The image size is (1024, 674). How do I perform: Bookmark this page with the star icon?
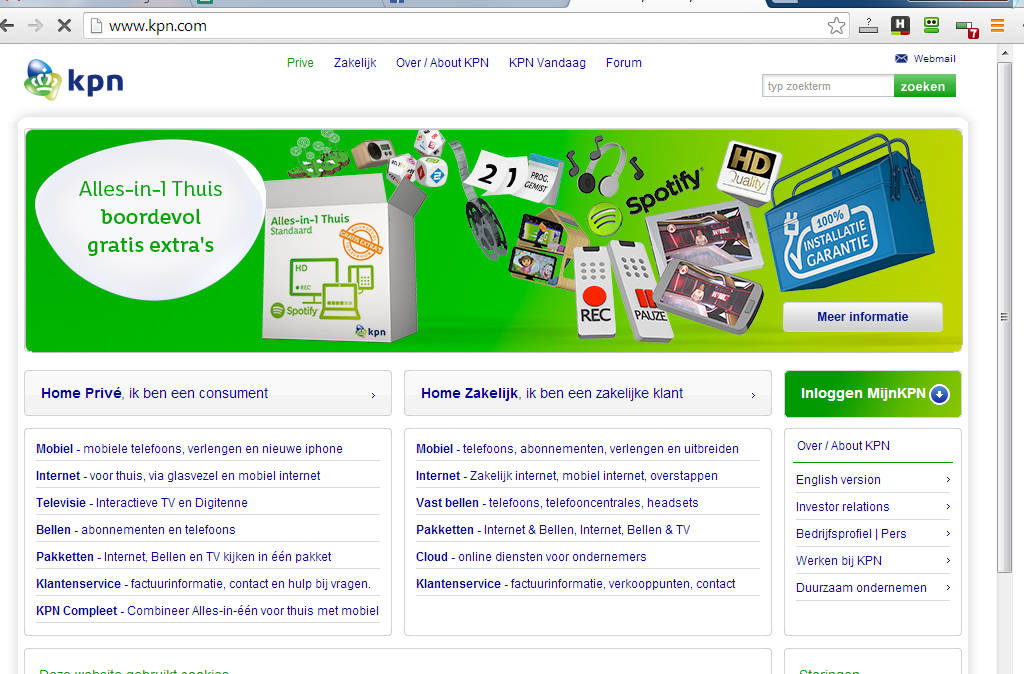click(x=836, y=26)
